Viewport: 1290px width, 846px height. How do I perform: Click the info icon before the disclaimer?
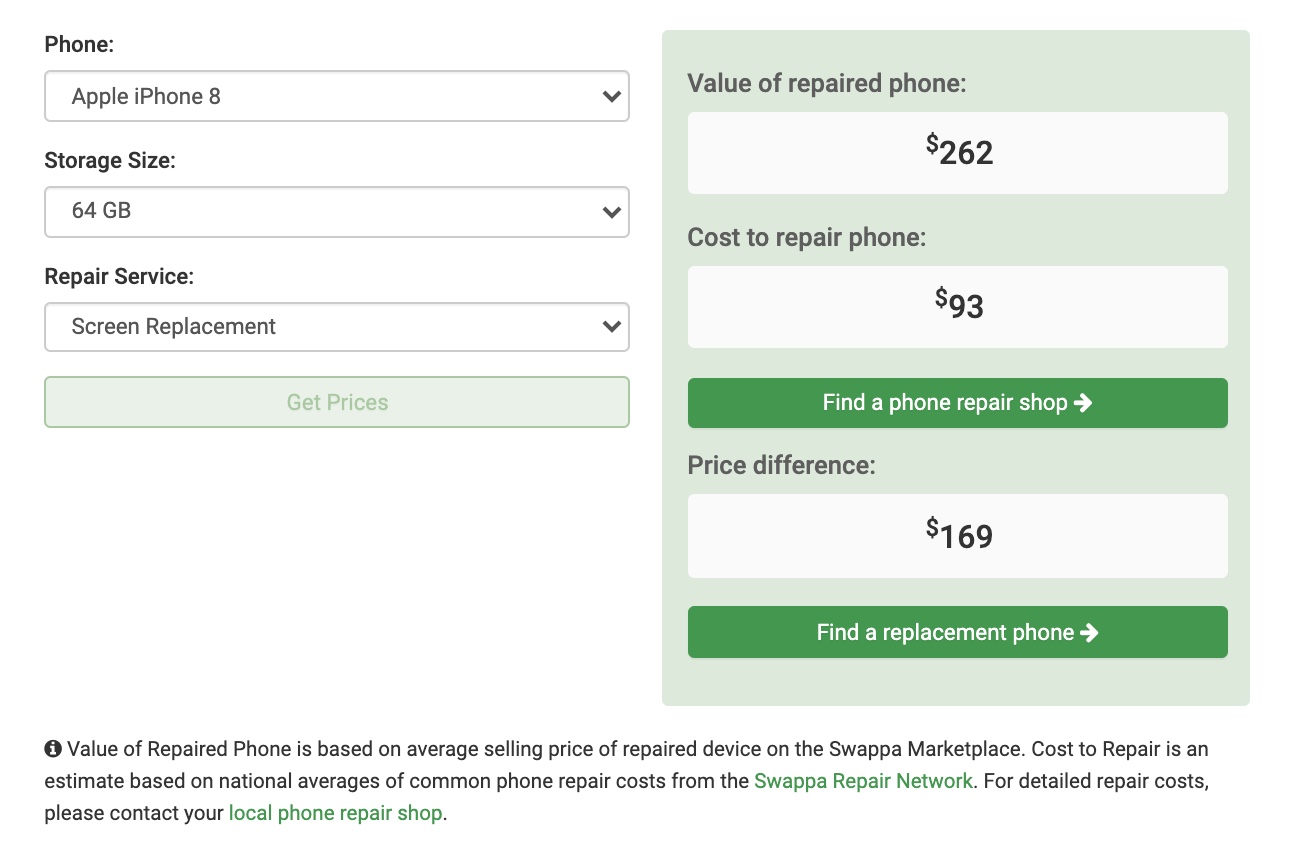(53, 749)
